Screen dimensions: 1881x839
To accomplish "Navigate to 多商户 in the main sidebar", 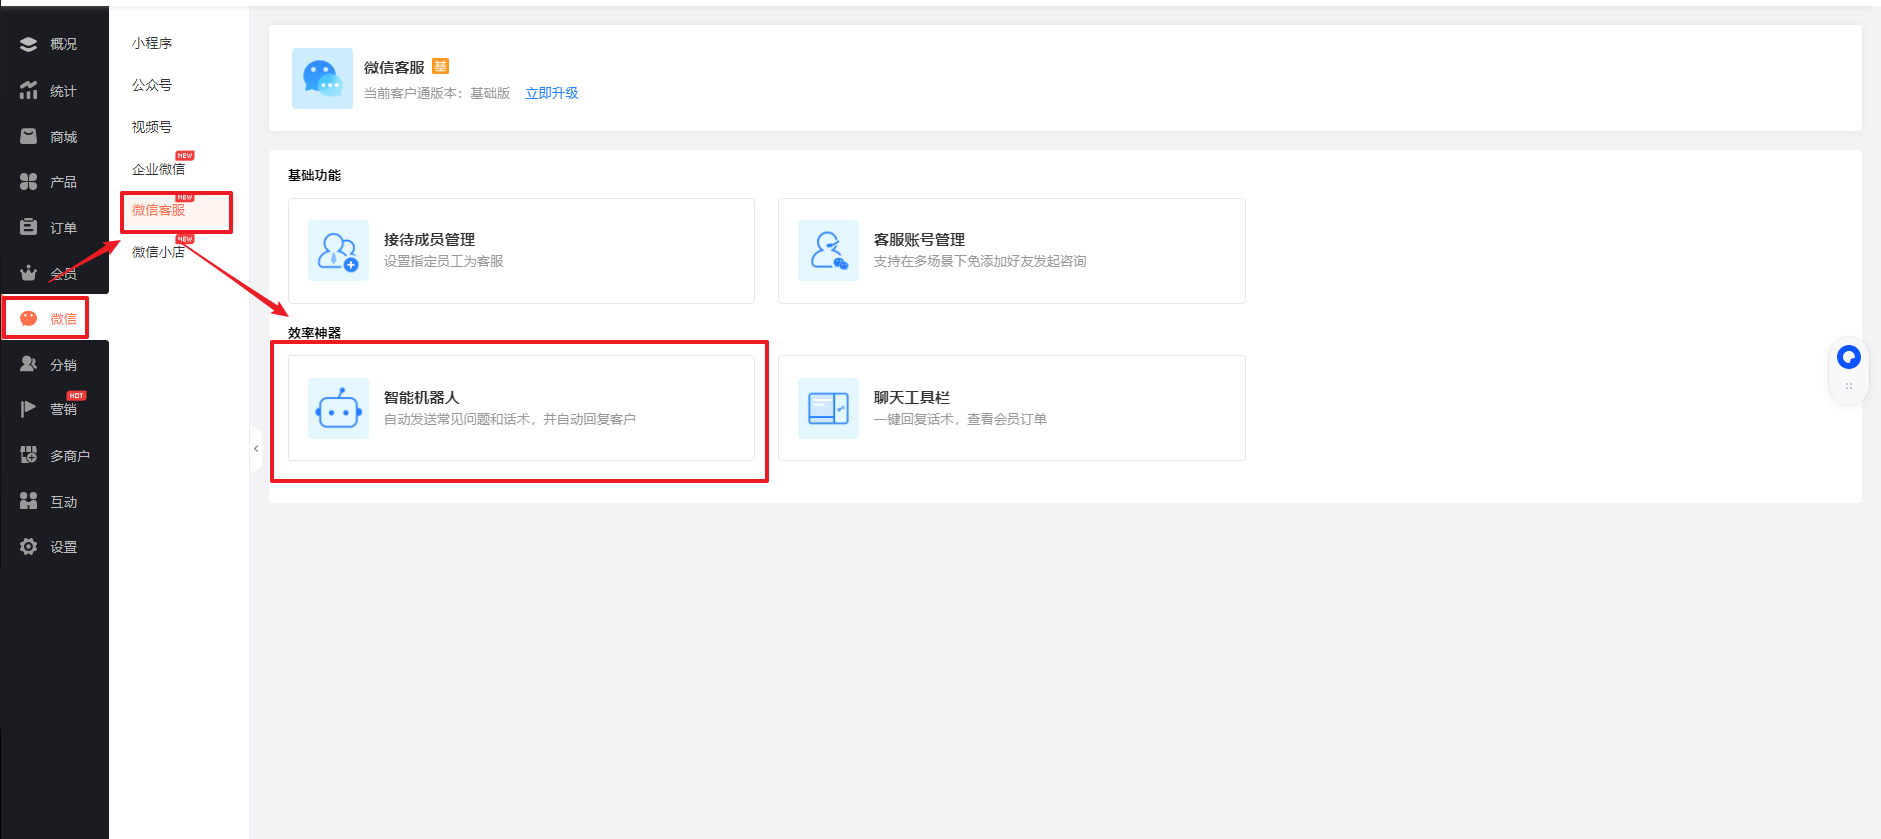I will click(x=69, y=456).
